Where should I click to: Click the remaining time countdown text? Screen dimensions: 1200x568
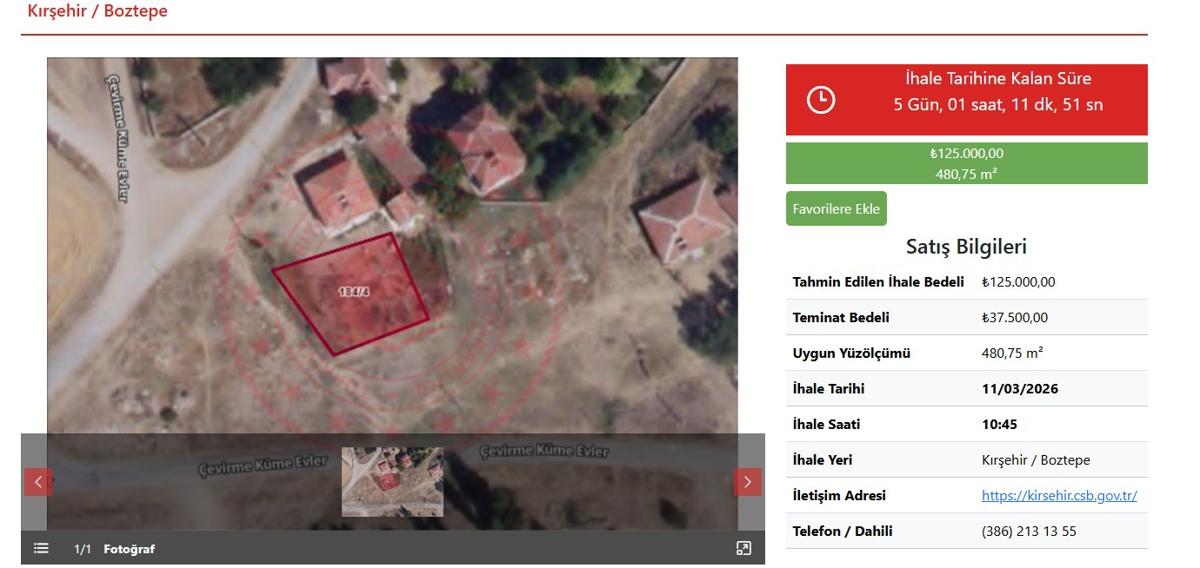click(997, 104)
